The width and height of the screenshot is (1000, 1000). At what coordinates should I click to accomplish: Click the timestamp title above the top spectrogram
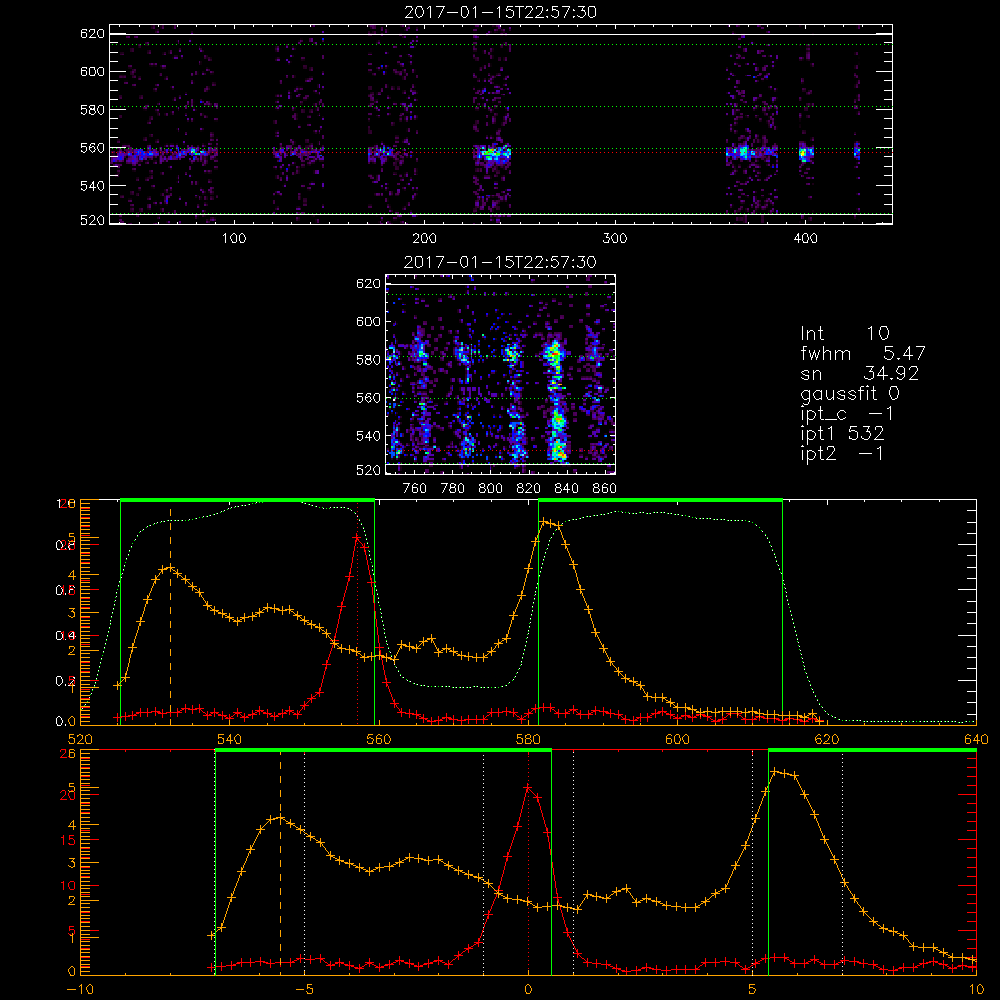coord(500,11)
